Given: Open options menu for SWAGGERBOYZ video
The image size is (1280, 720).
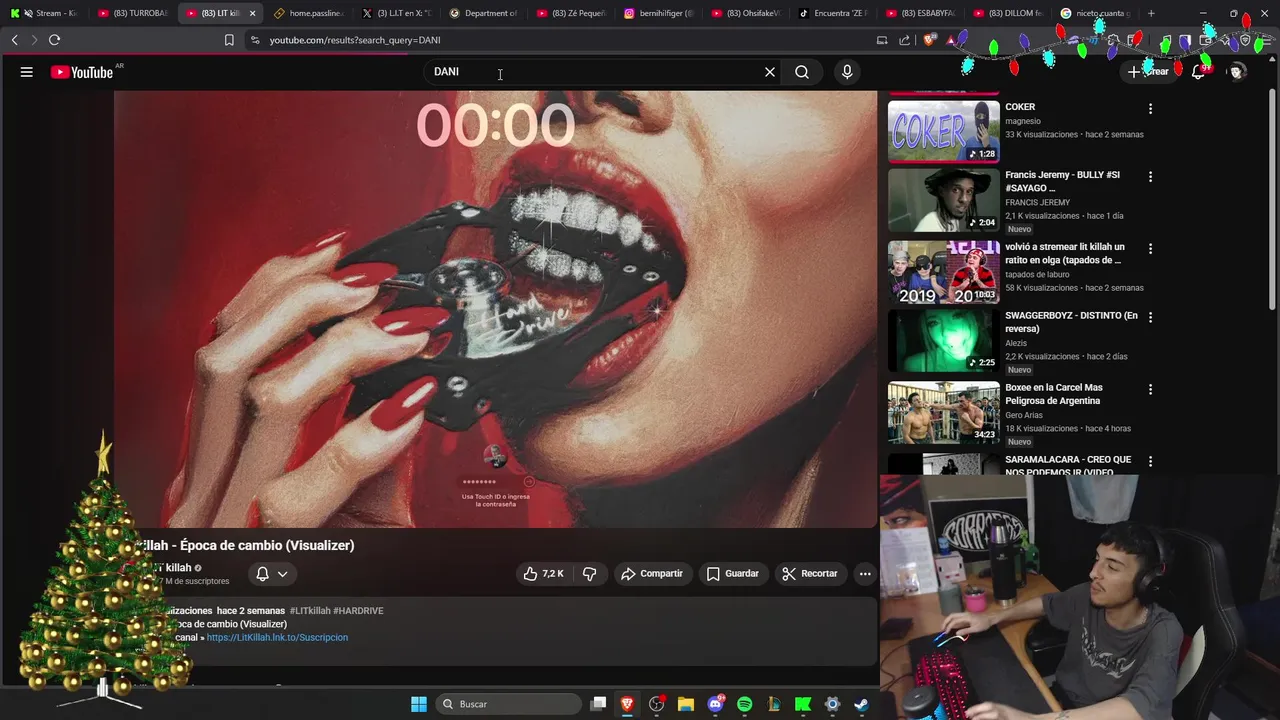Looking at the screenshot, I should (1150, 317).
